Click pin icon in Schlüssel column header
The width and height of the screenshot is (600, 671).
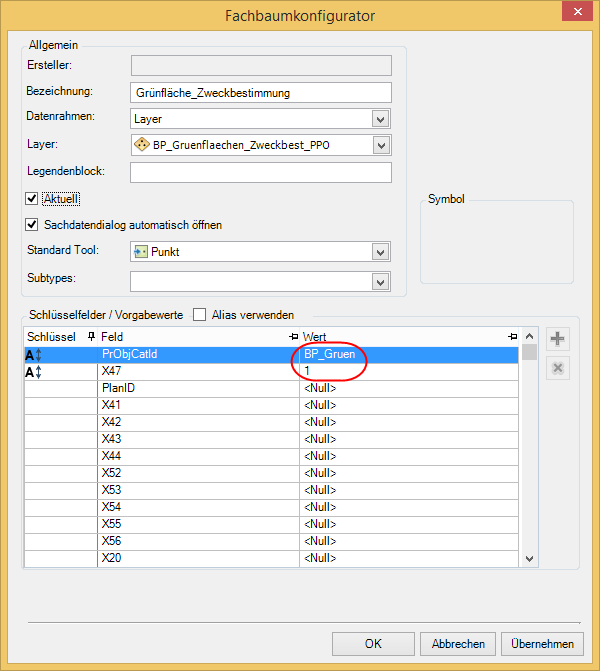[x=92, y=337]
